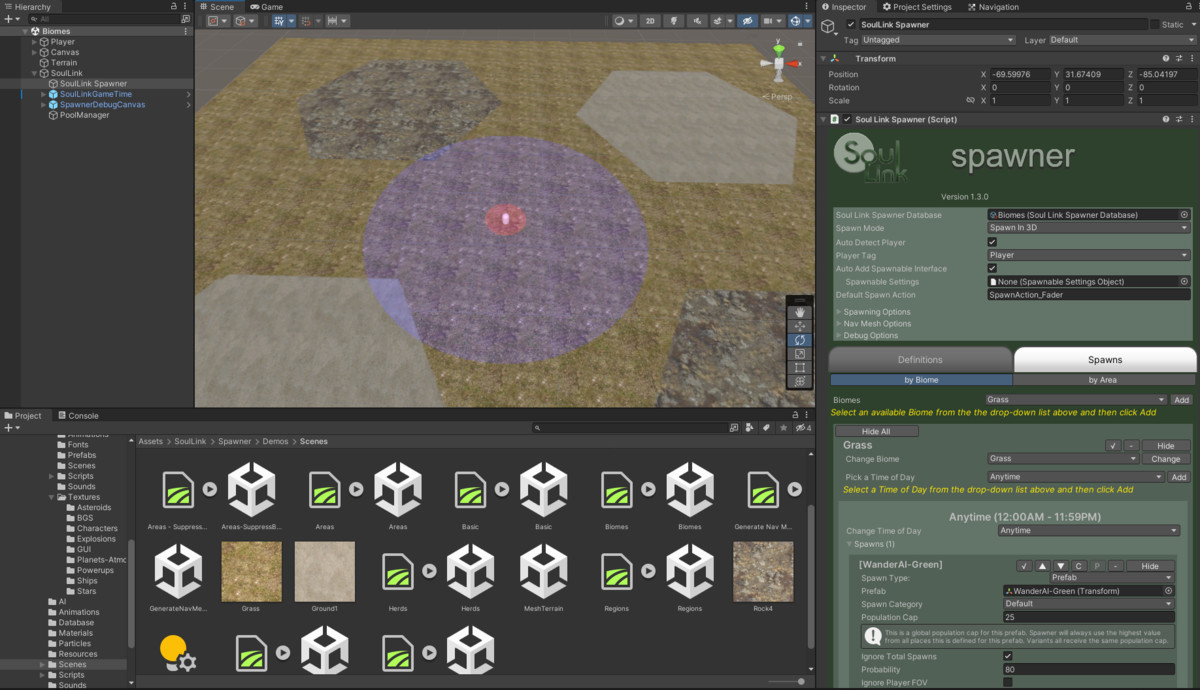Select the Rect tool in scene overlay
This screenshot has width=1200, height=690.
click(x=800, y=368)
